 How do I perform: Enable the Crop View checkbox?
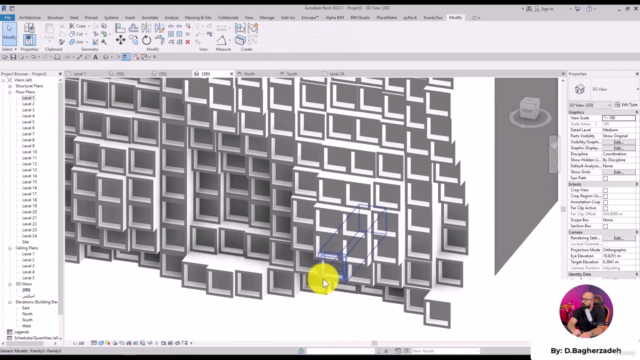tap(605, 190)
